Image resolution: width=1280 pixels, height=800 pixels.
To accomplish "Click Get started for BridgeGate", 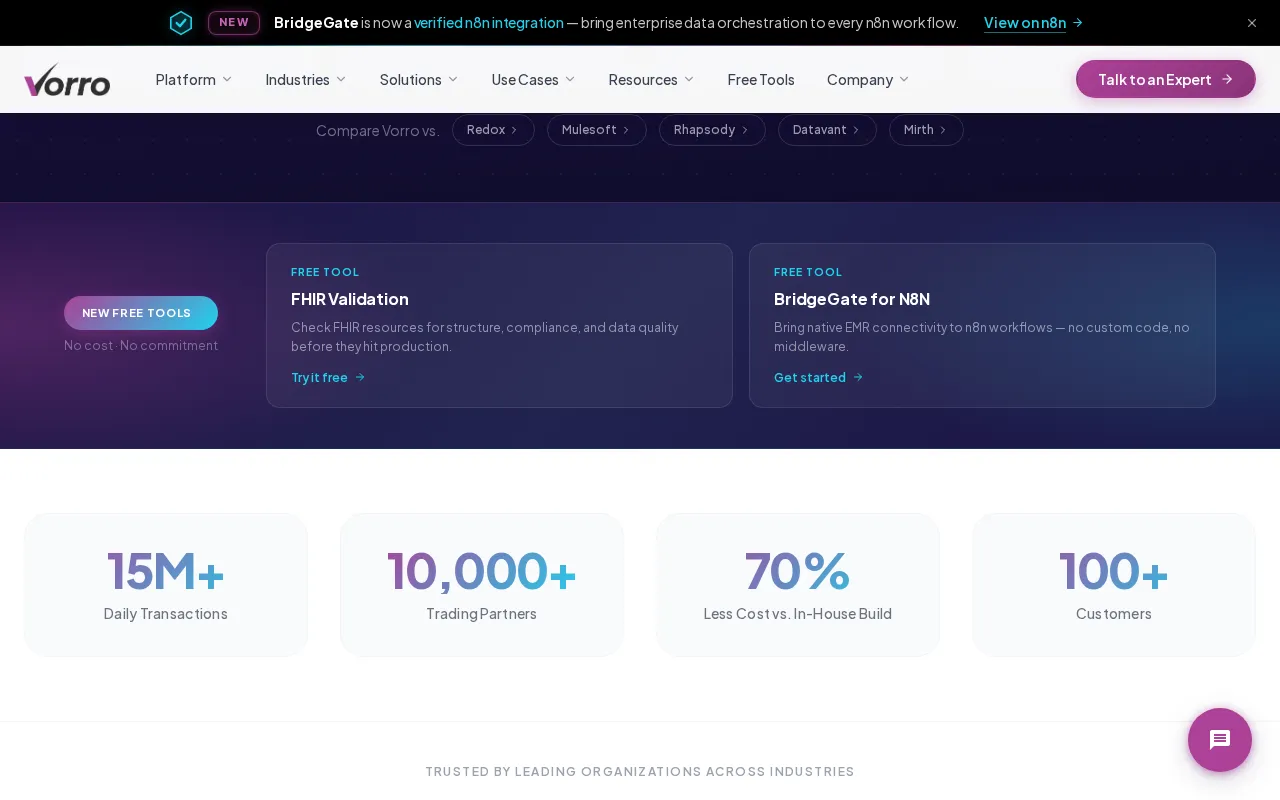I will pyautogui.click(x=818, y=378).
